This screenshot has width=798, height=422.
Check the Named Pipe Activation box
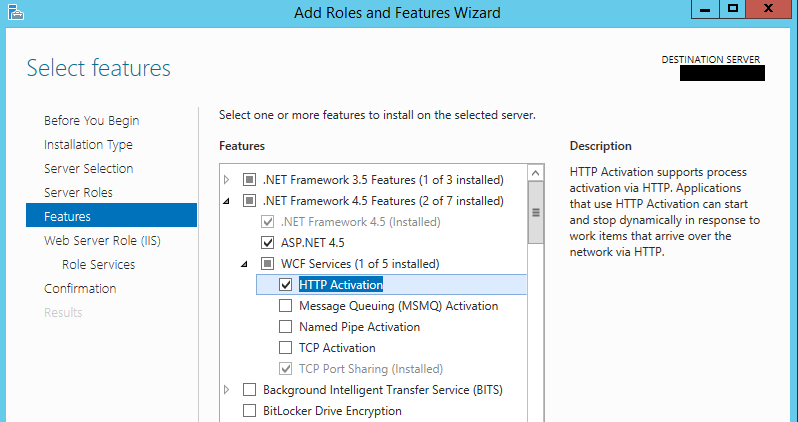[286, 327]
